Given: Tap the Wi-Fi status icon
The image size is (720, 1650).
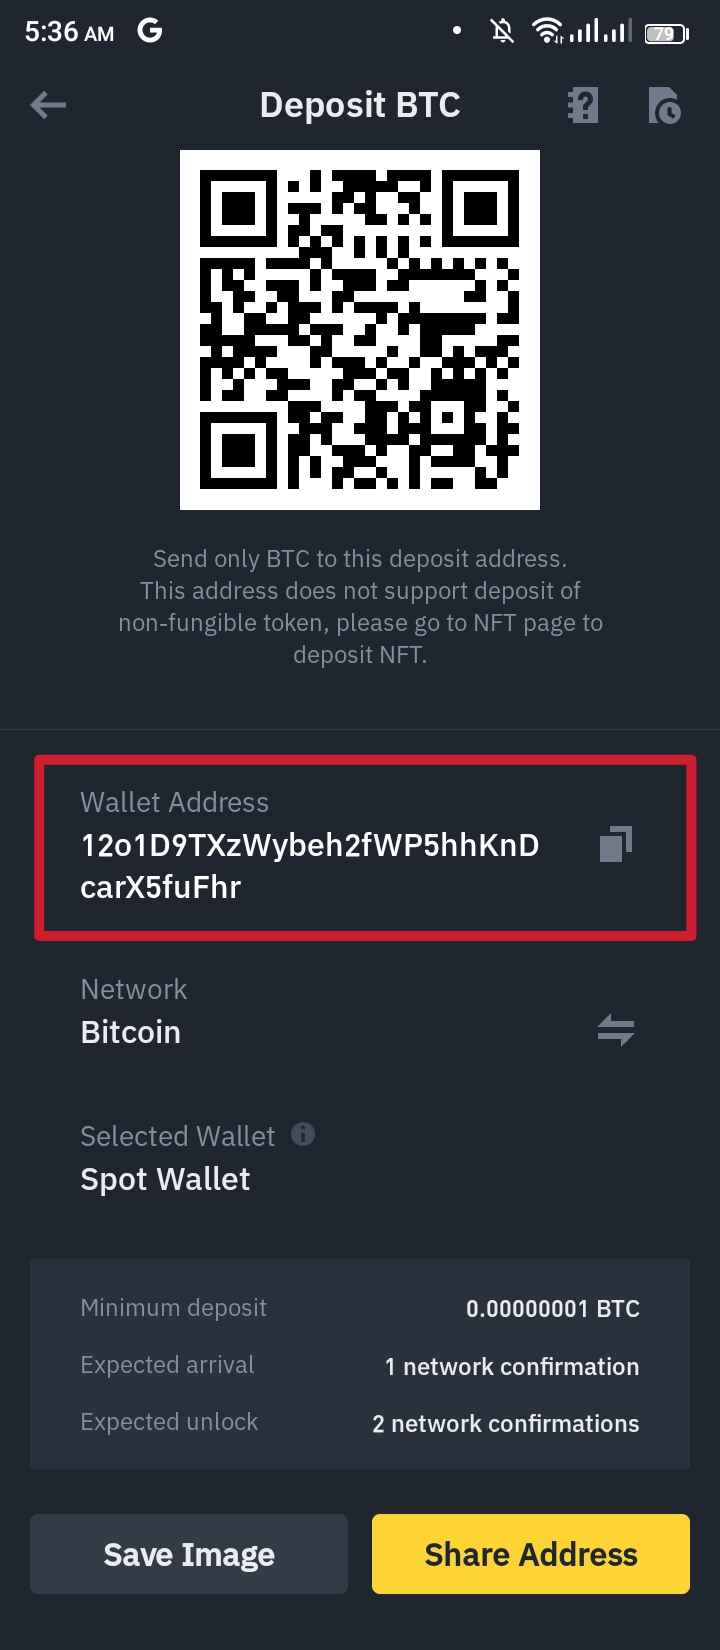Looking at the screenshot, I should (x=547, y=32).
